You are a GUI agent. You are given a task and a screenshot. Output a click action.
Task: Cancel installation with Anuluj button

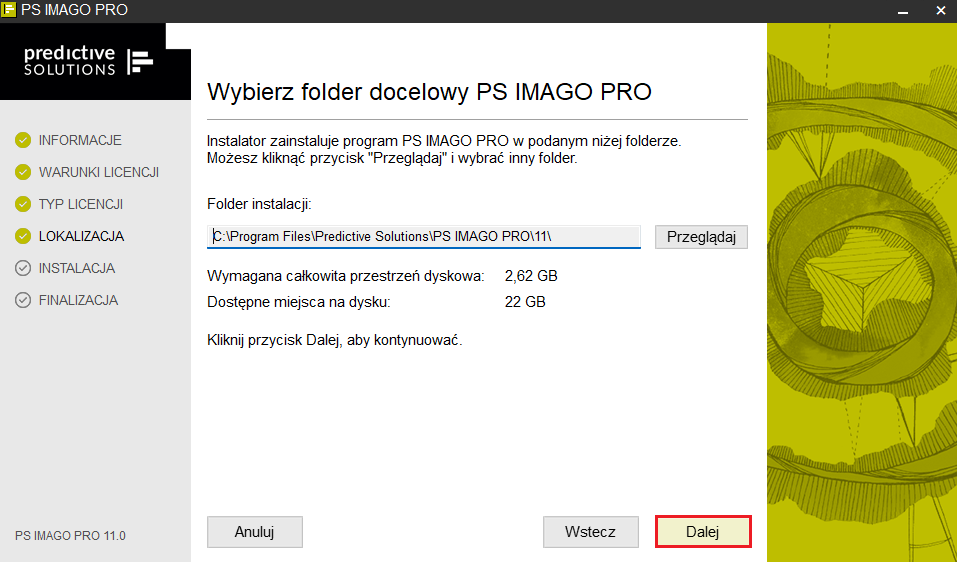click(255, 531)
